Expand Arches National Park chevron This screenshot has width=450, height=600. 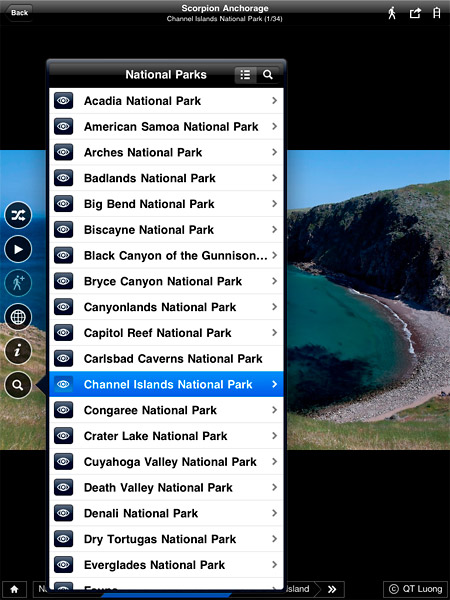pos(274,152)
